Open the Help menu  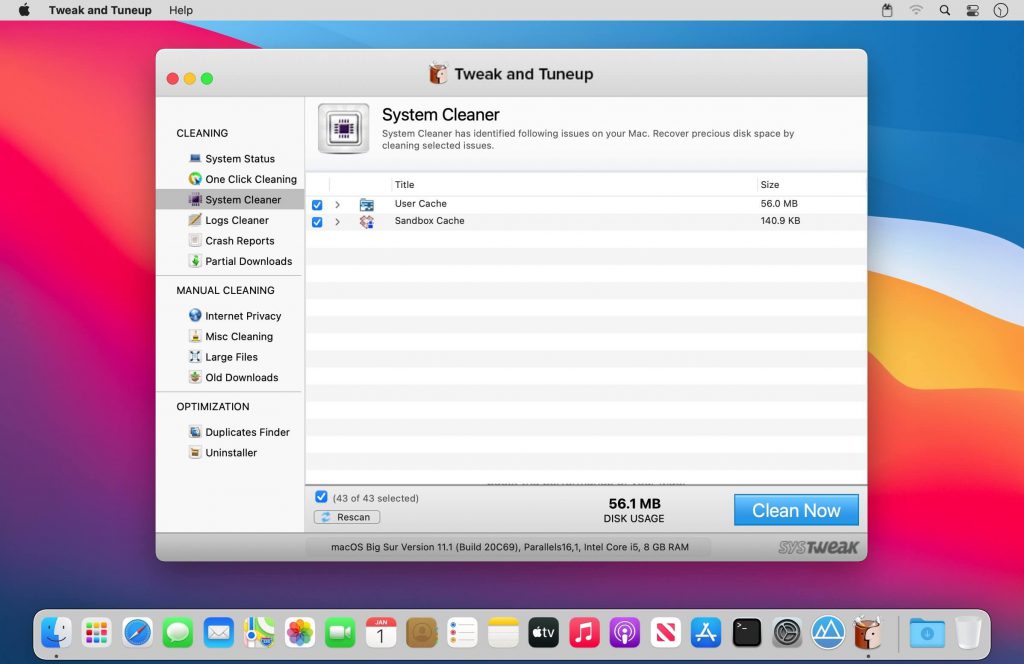[181, 10]
